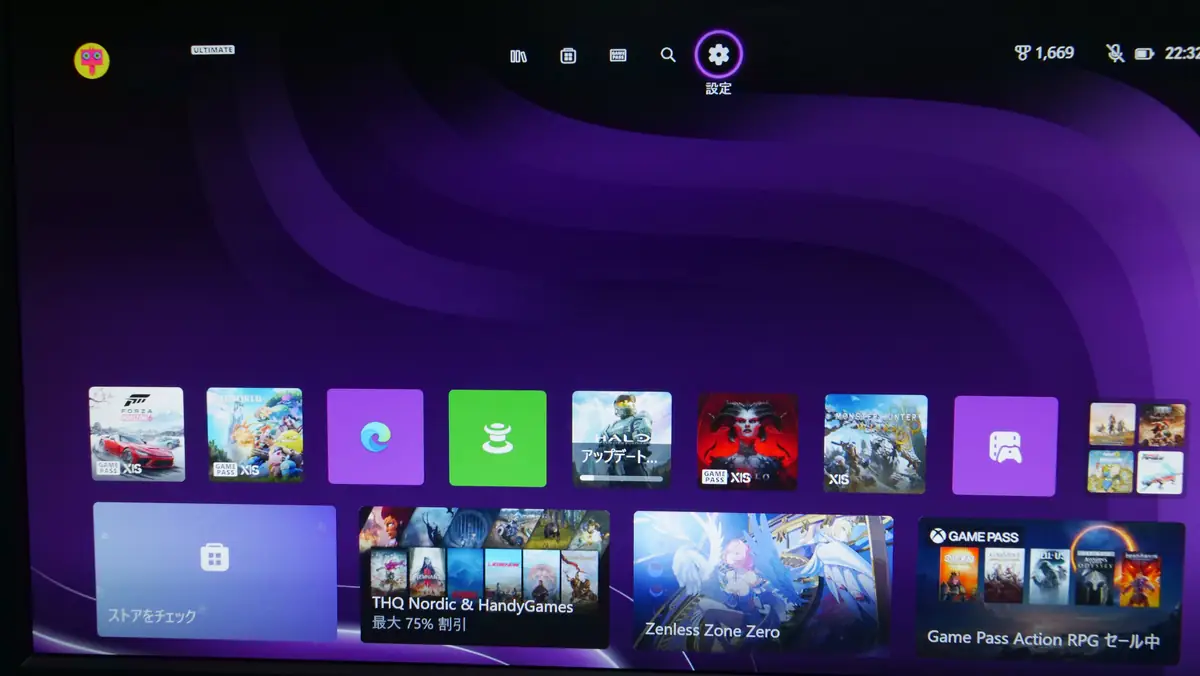The width and height of the screenshot is (1200, 676).
Task: Open the Zenless Zone Zero promo card
Action: (763, 583)
